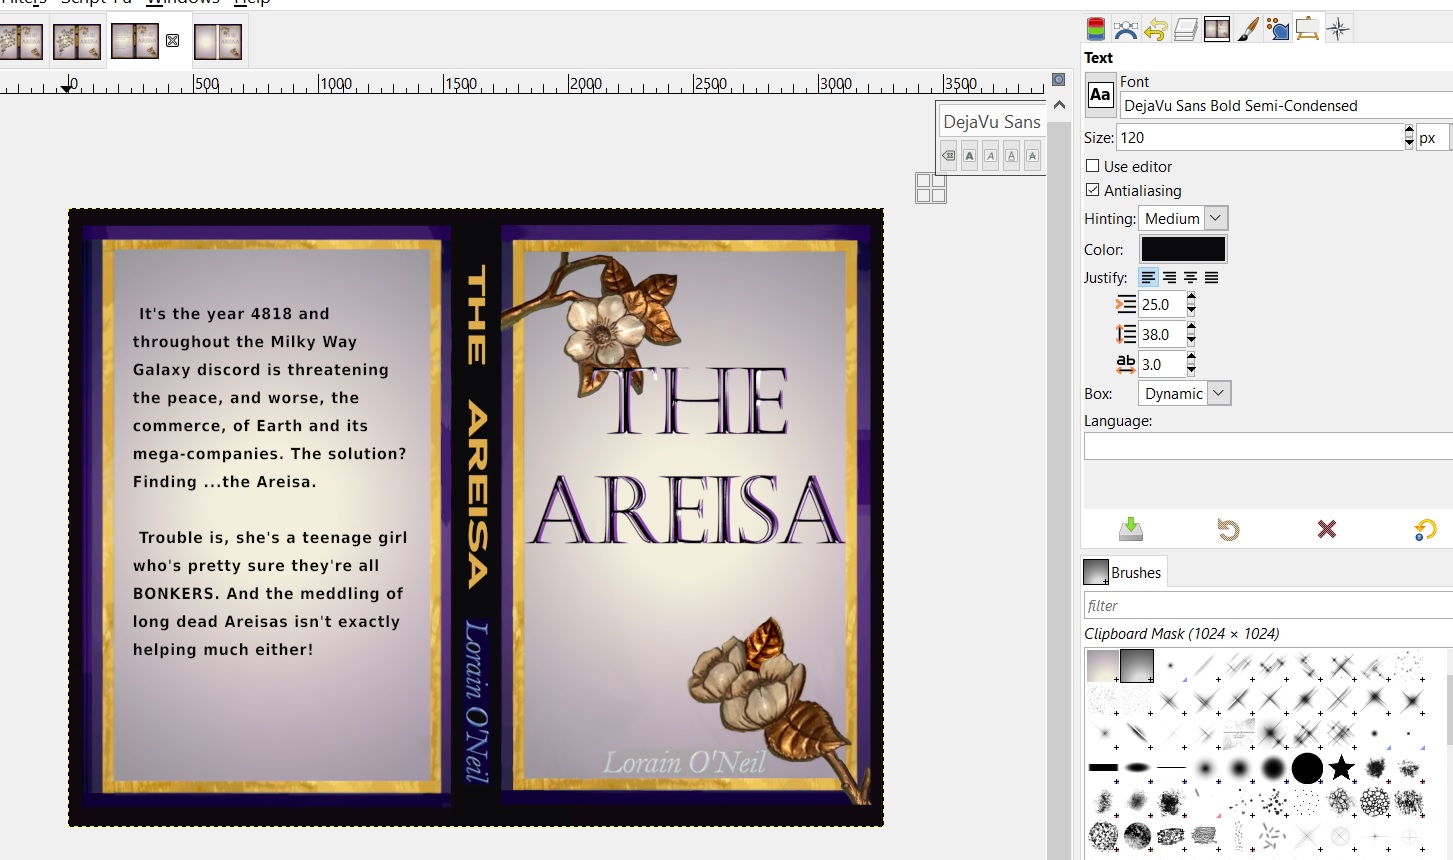Screen dimensions: 1453x860
Task: Enable the Use editor checkbox
Action: (1093, 166)
